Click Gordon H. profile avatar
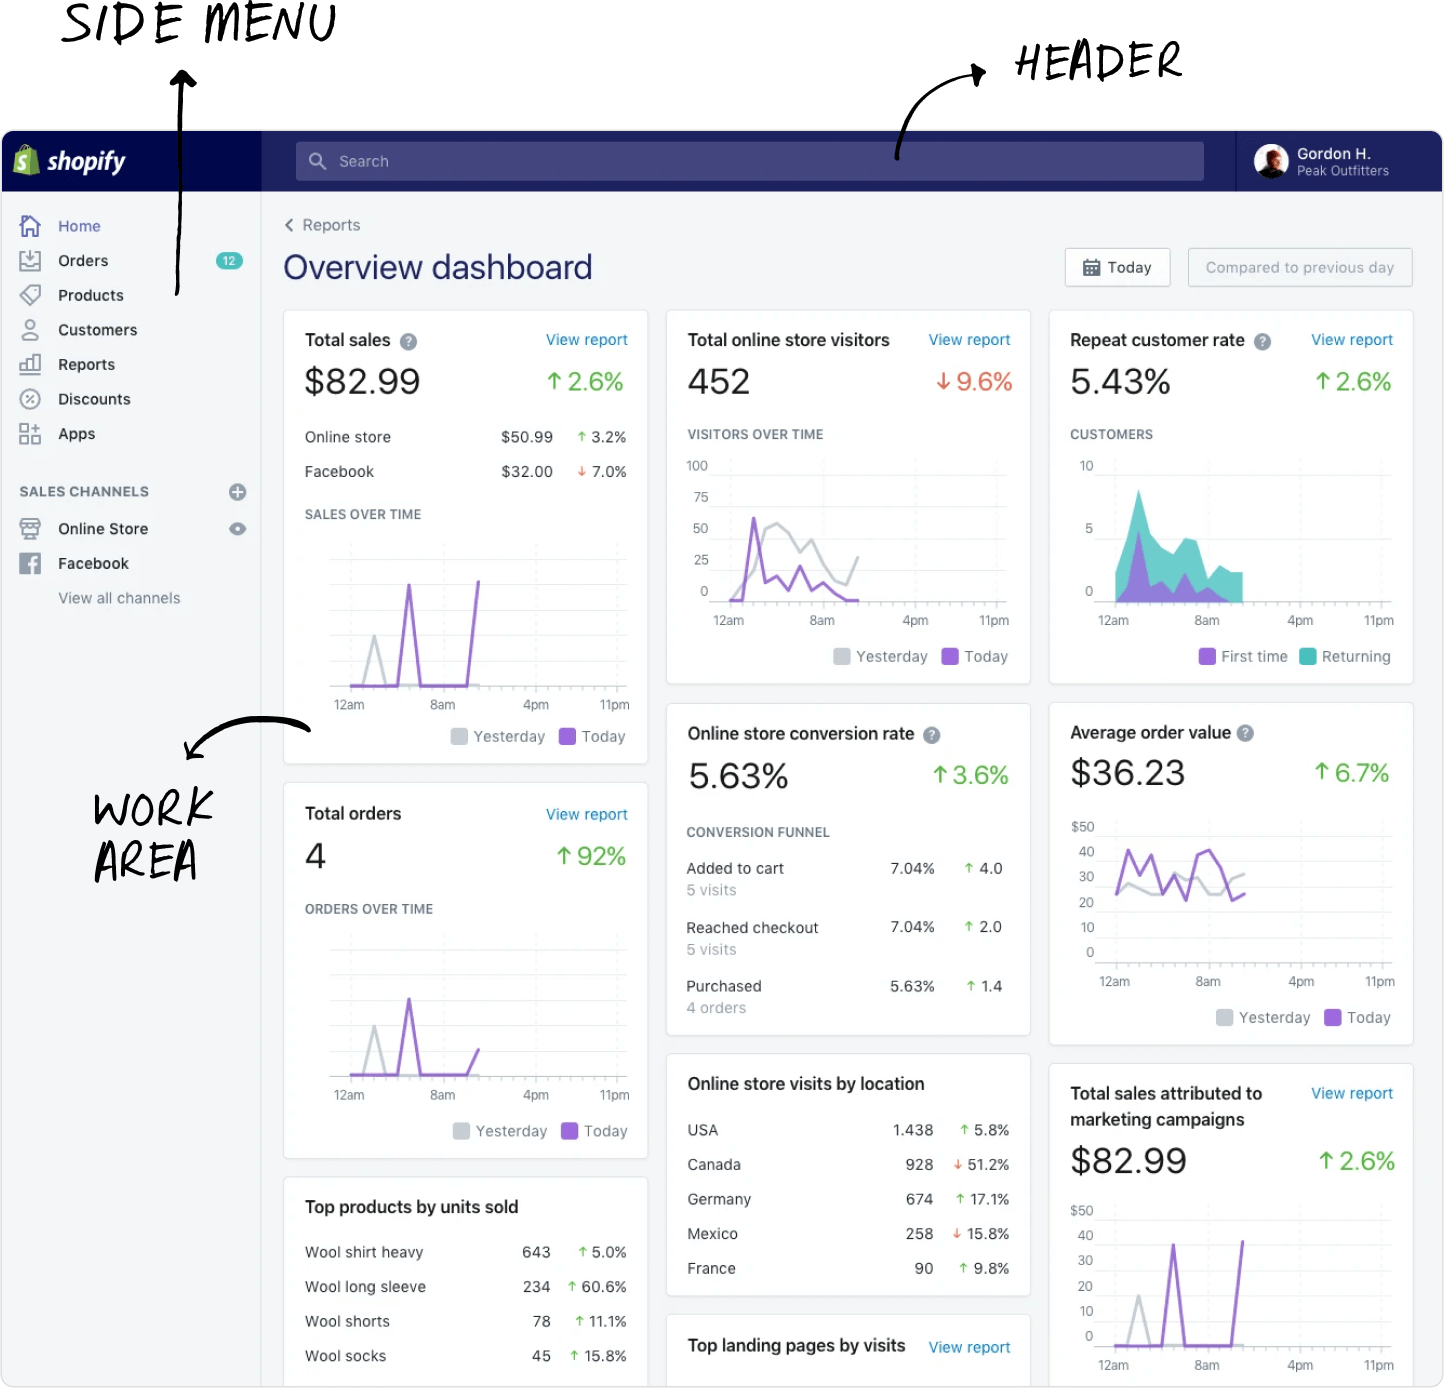1444x1388 pixels. click(1271, 161)
